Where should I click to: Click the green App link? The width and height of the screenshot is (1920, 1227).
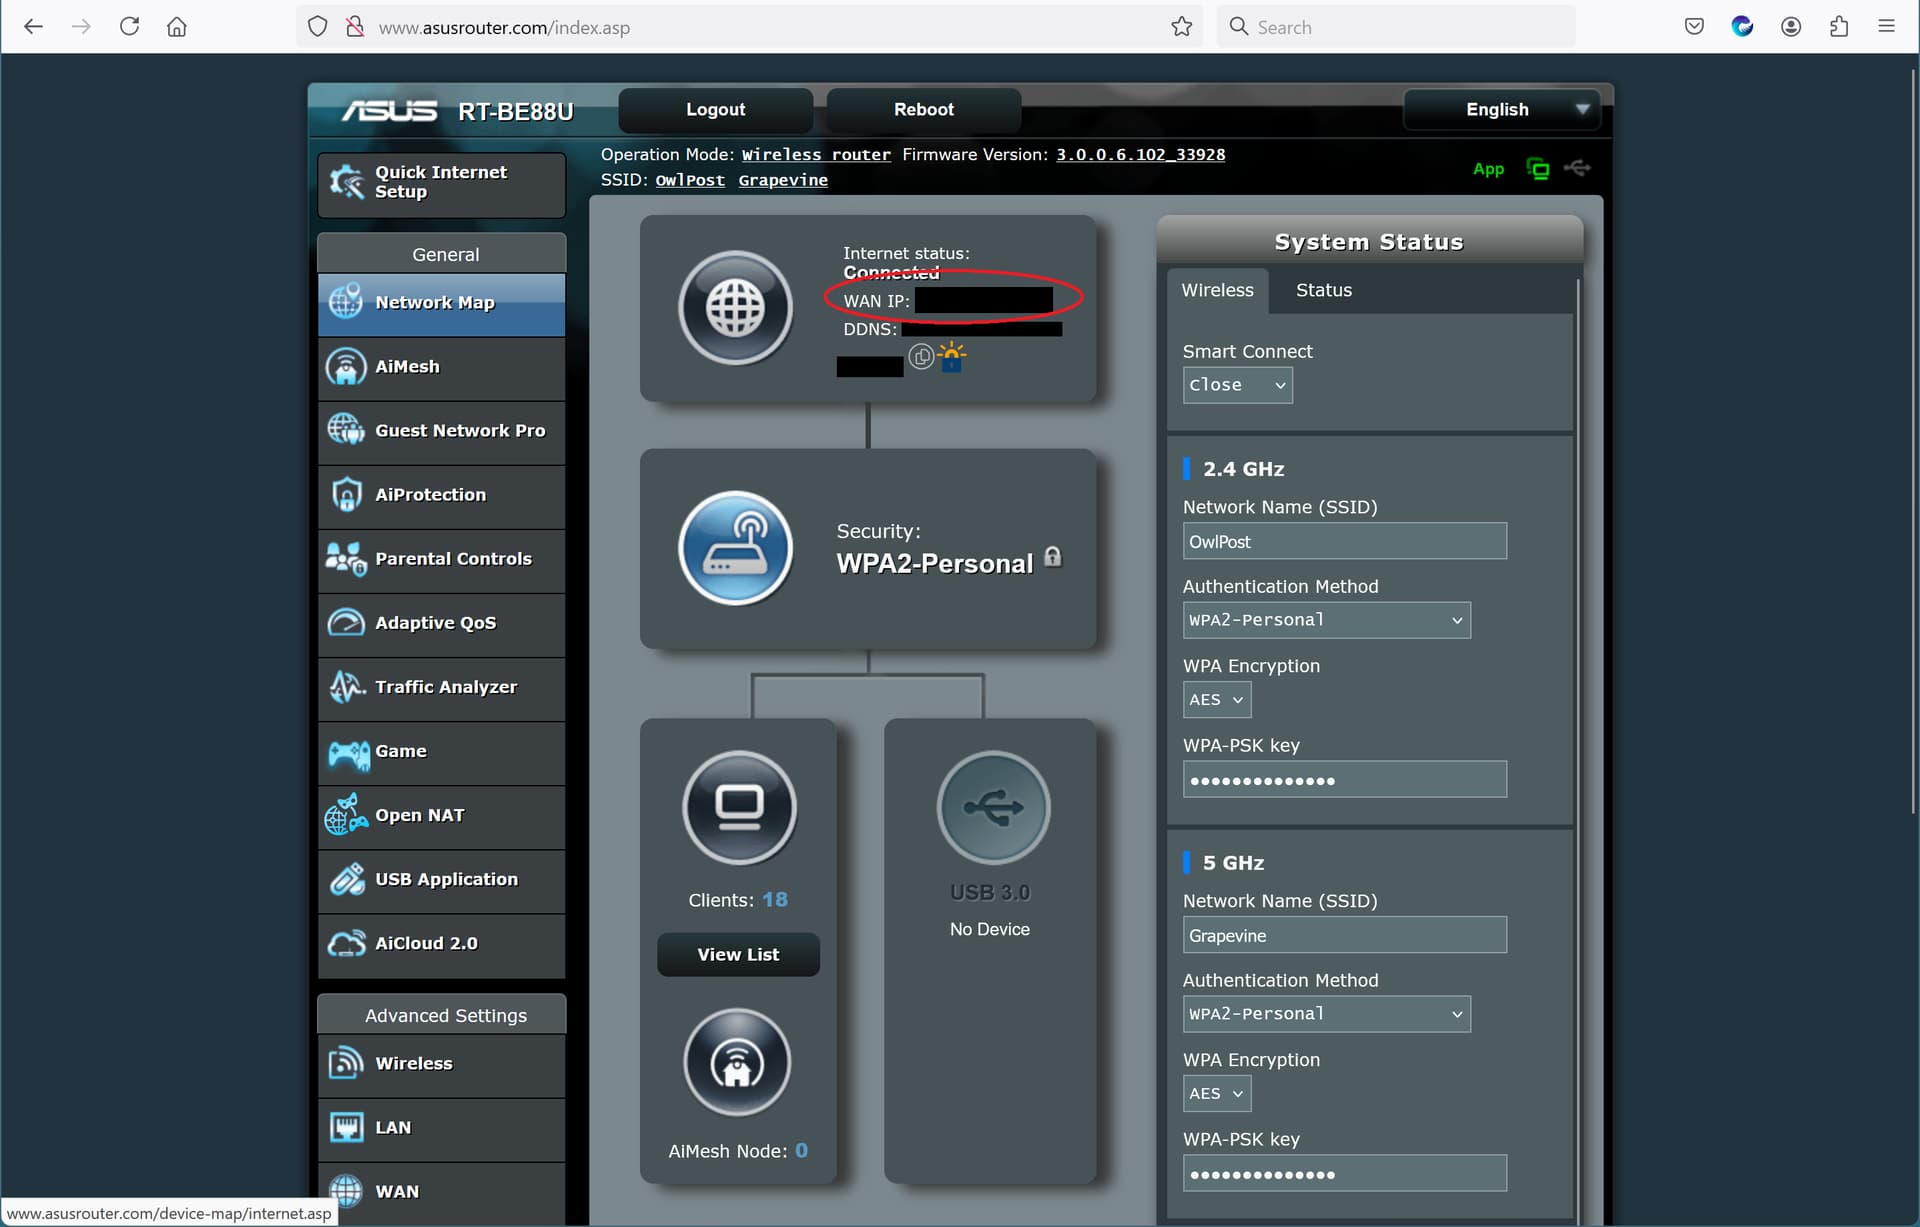pos(1488,169)
